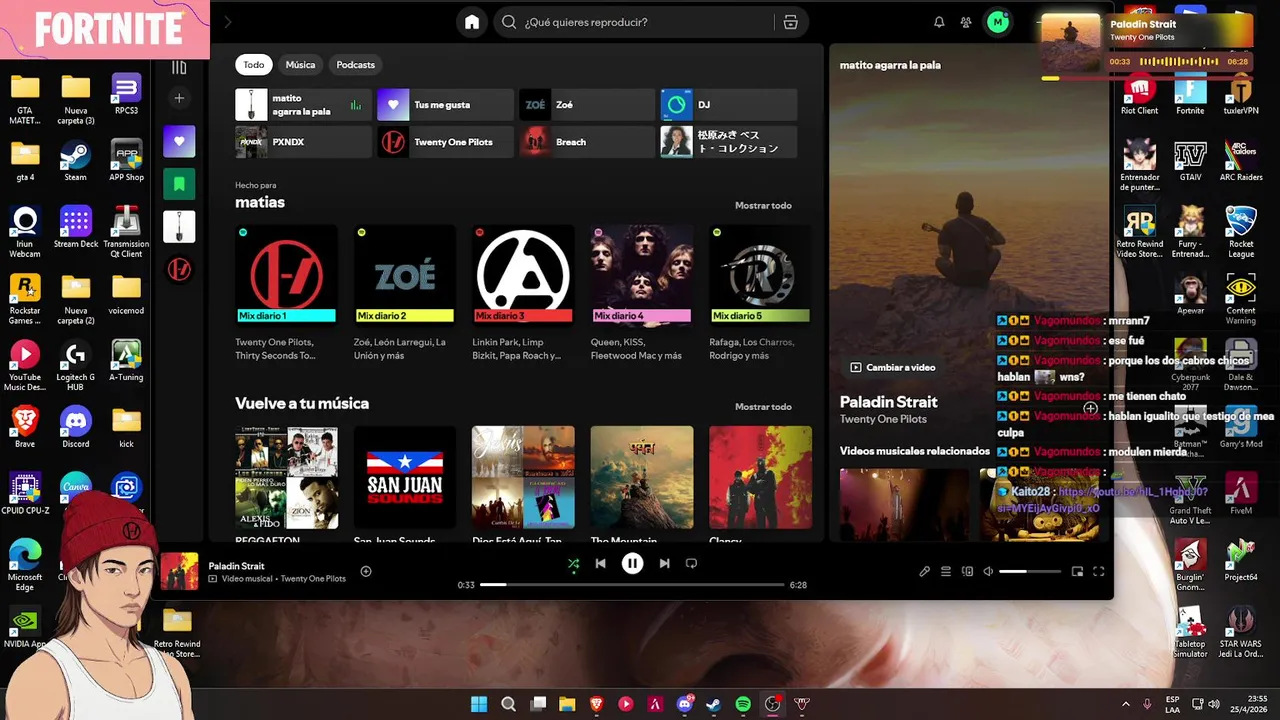Open the play queue icon
The height and width of the screenshot is (720, 1280).
[x=946, y=572]
